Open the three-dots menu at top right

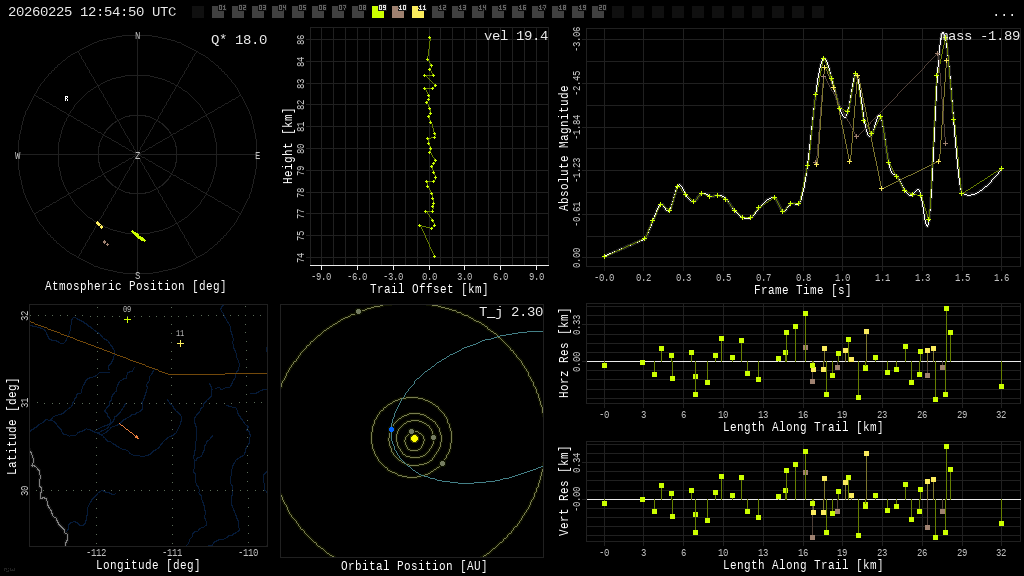[1003, 13]
